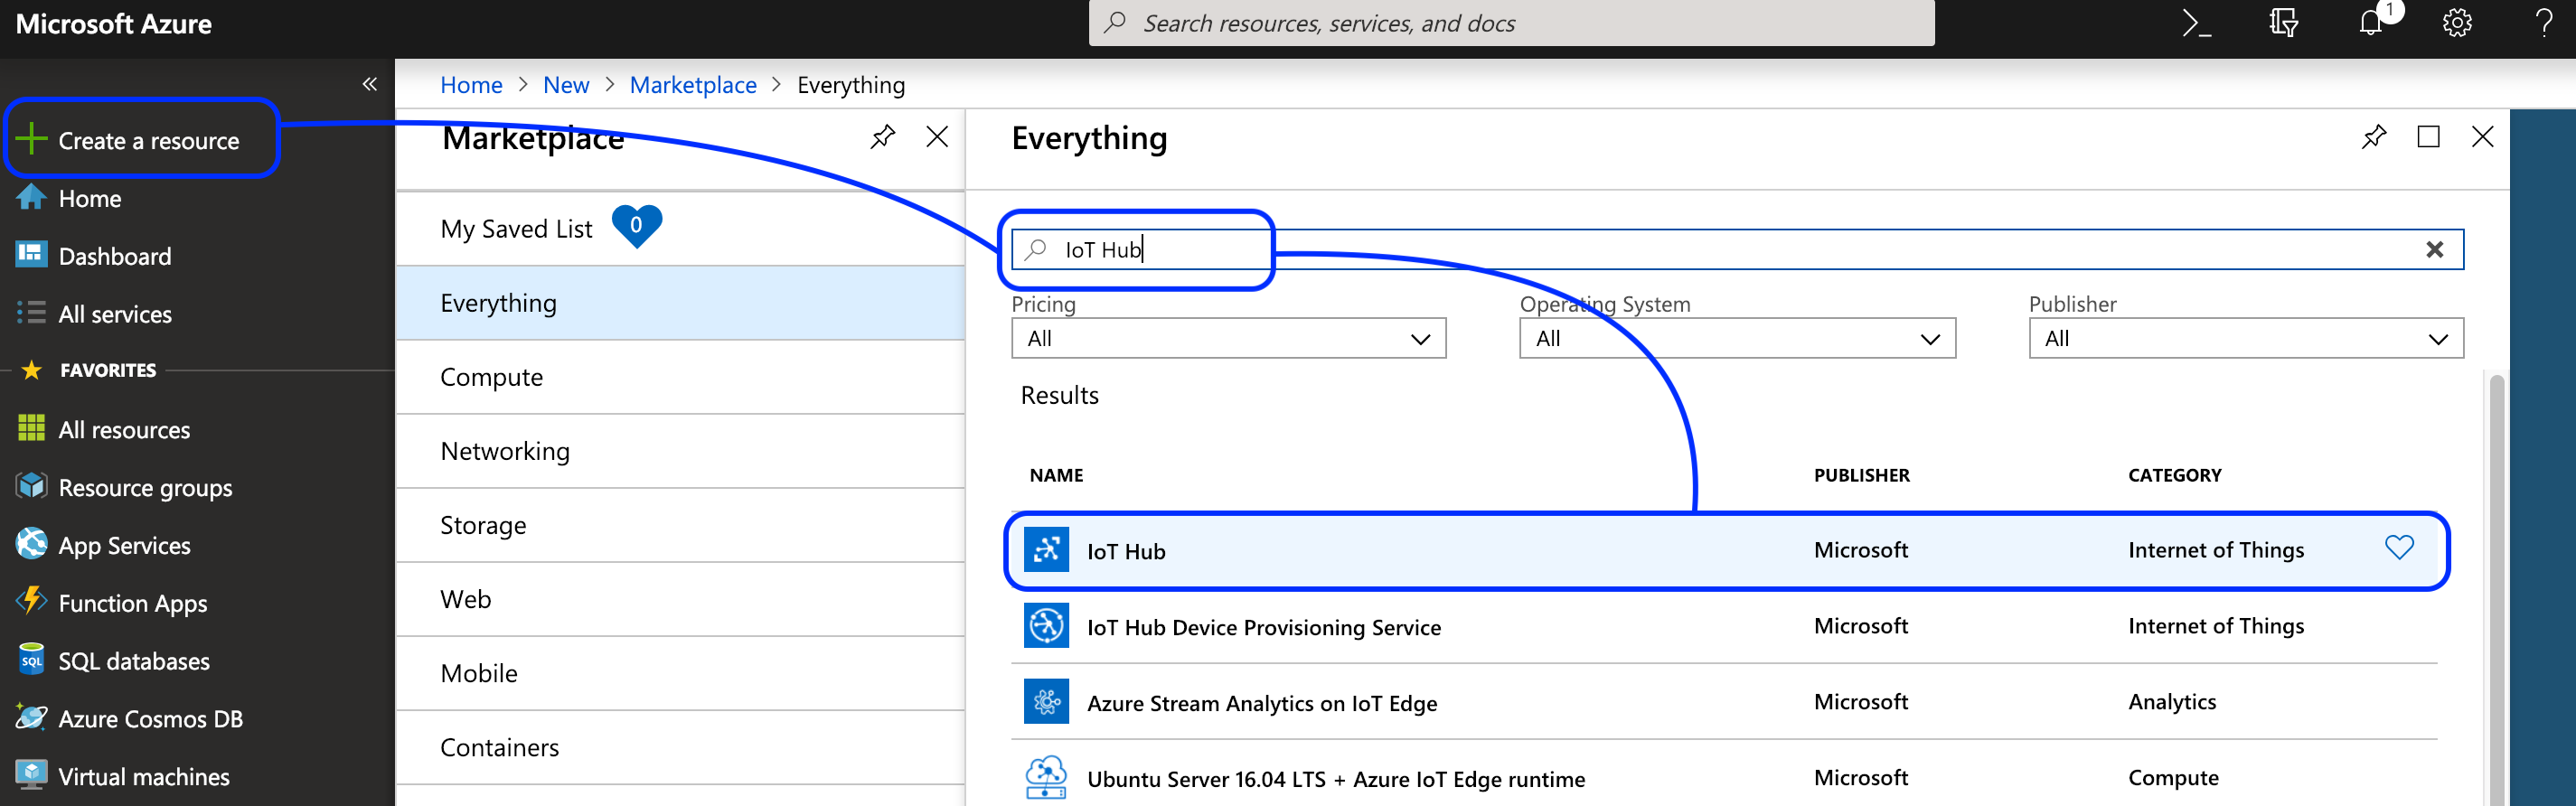
Task: Click the IoT Hub Device Provisioning Service icon
Action: pos(1046,626)
